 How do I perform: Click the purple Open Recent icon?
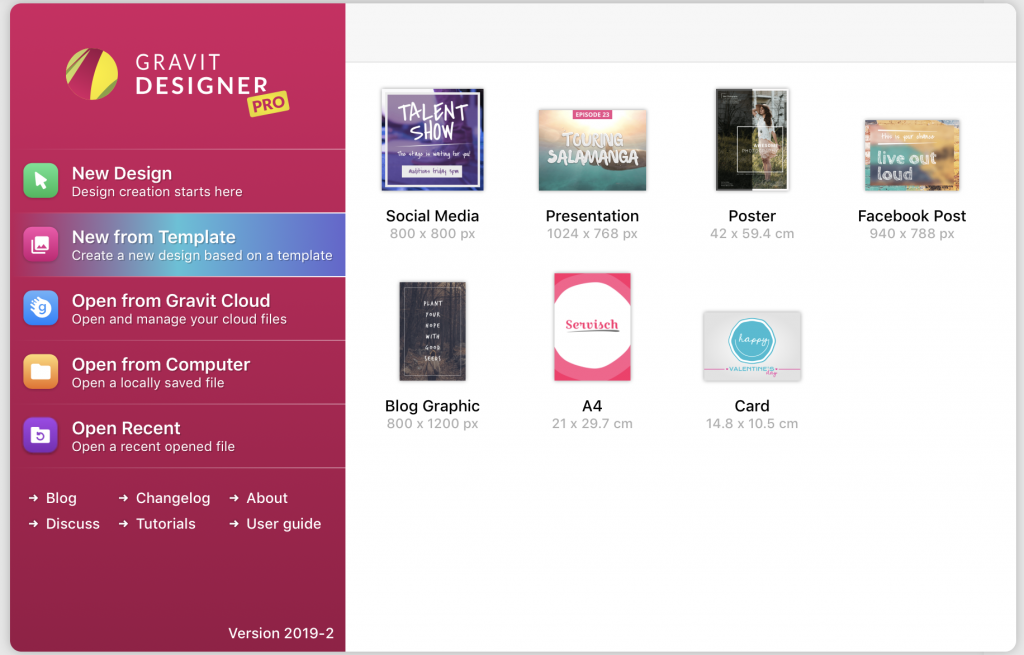[x=40, y=436]
